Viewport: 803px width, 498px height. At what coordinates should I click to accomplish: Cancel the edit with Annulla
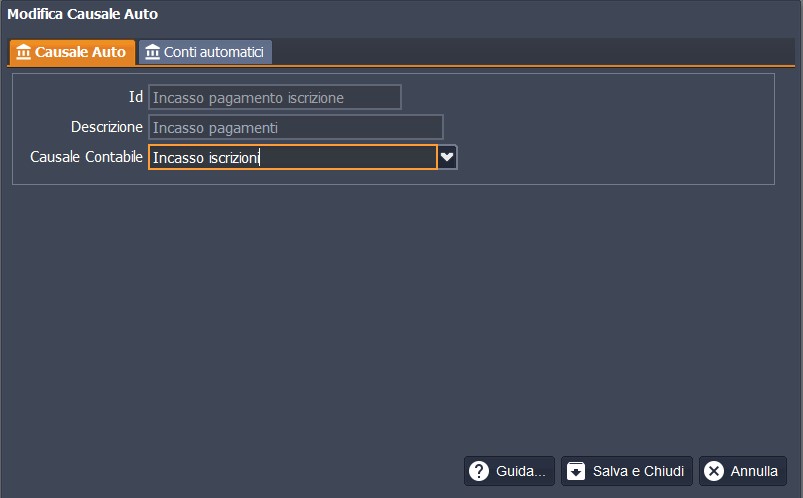click(x=743, y=471)
